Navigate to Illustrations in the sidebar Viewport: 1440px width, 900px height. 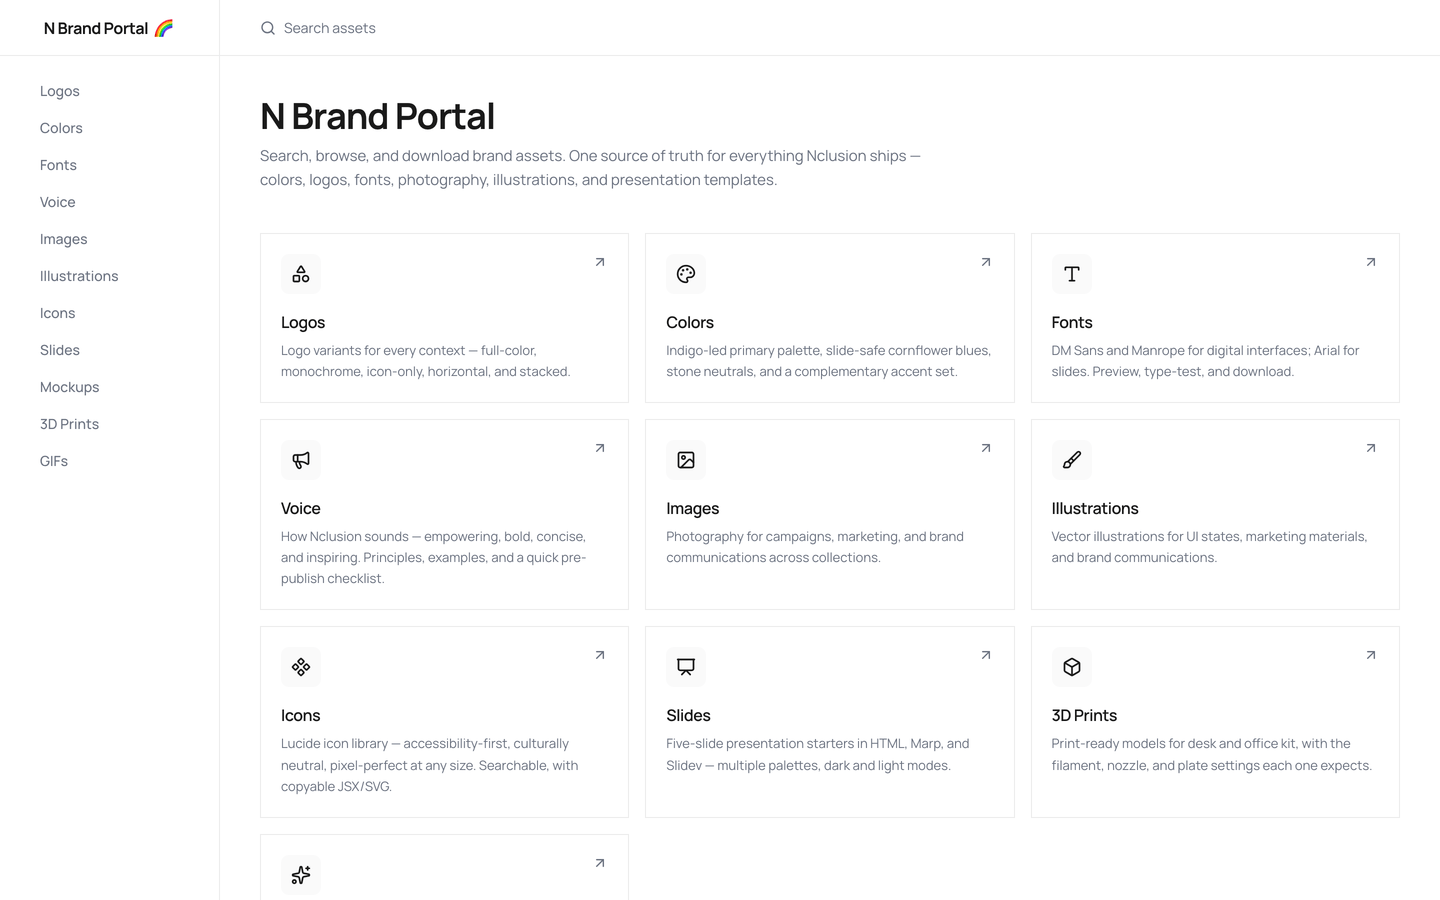pos(79,276)
